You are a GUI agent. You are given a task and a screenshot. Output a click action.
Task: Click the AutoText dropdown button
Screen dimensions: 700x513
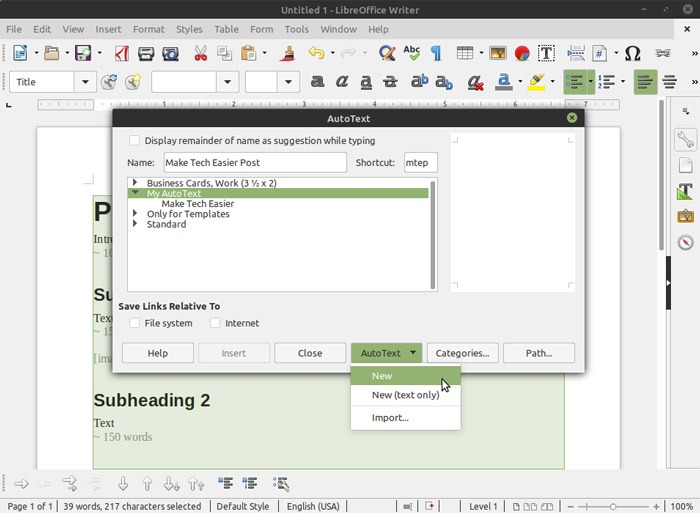(387, 353)
